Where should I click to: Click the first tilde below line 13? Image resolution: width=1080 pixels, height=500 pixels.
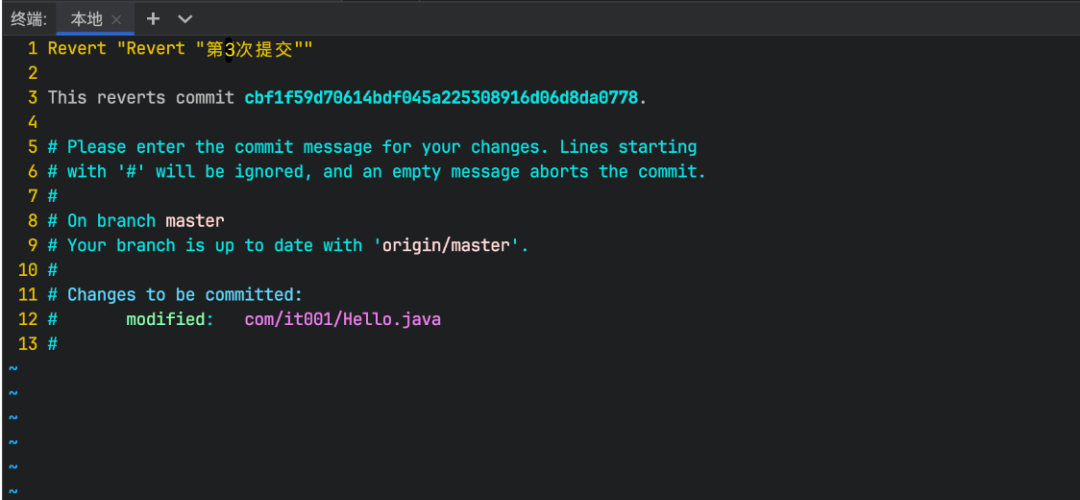click(13, 369)
